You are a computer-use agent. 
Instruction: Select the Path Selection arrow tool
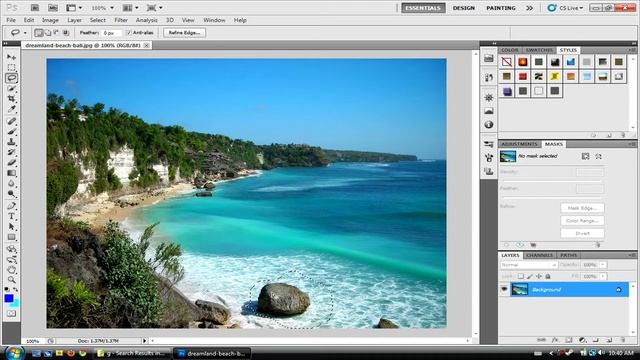click(x=11, y=227)
